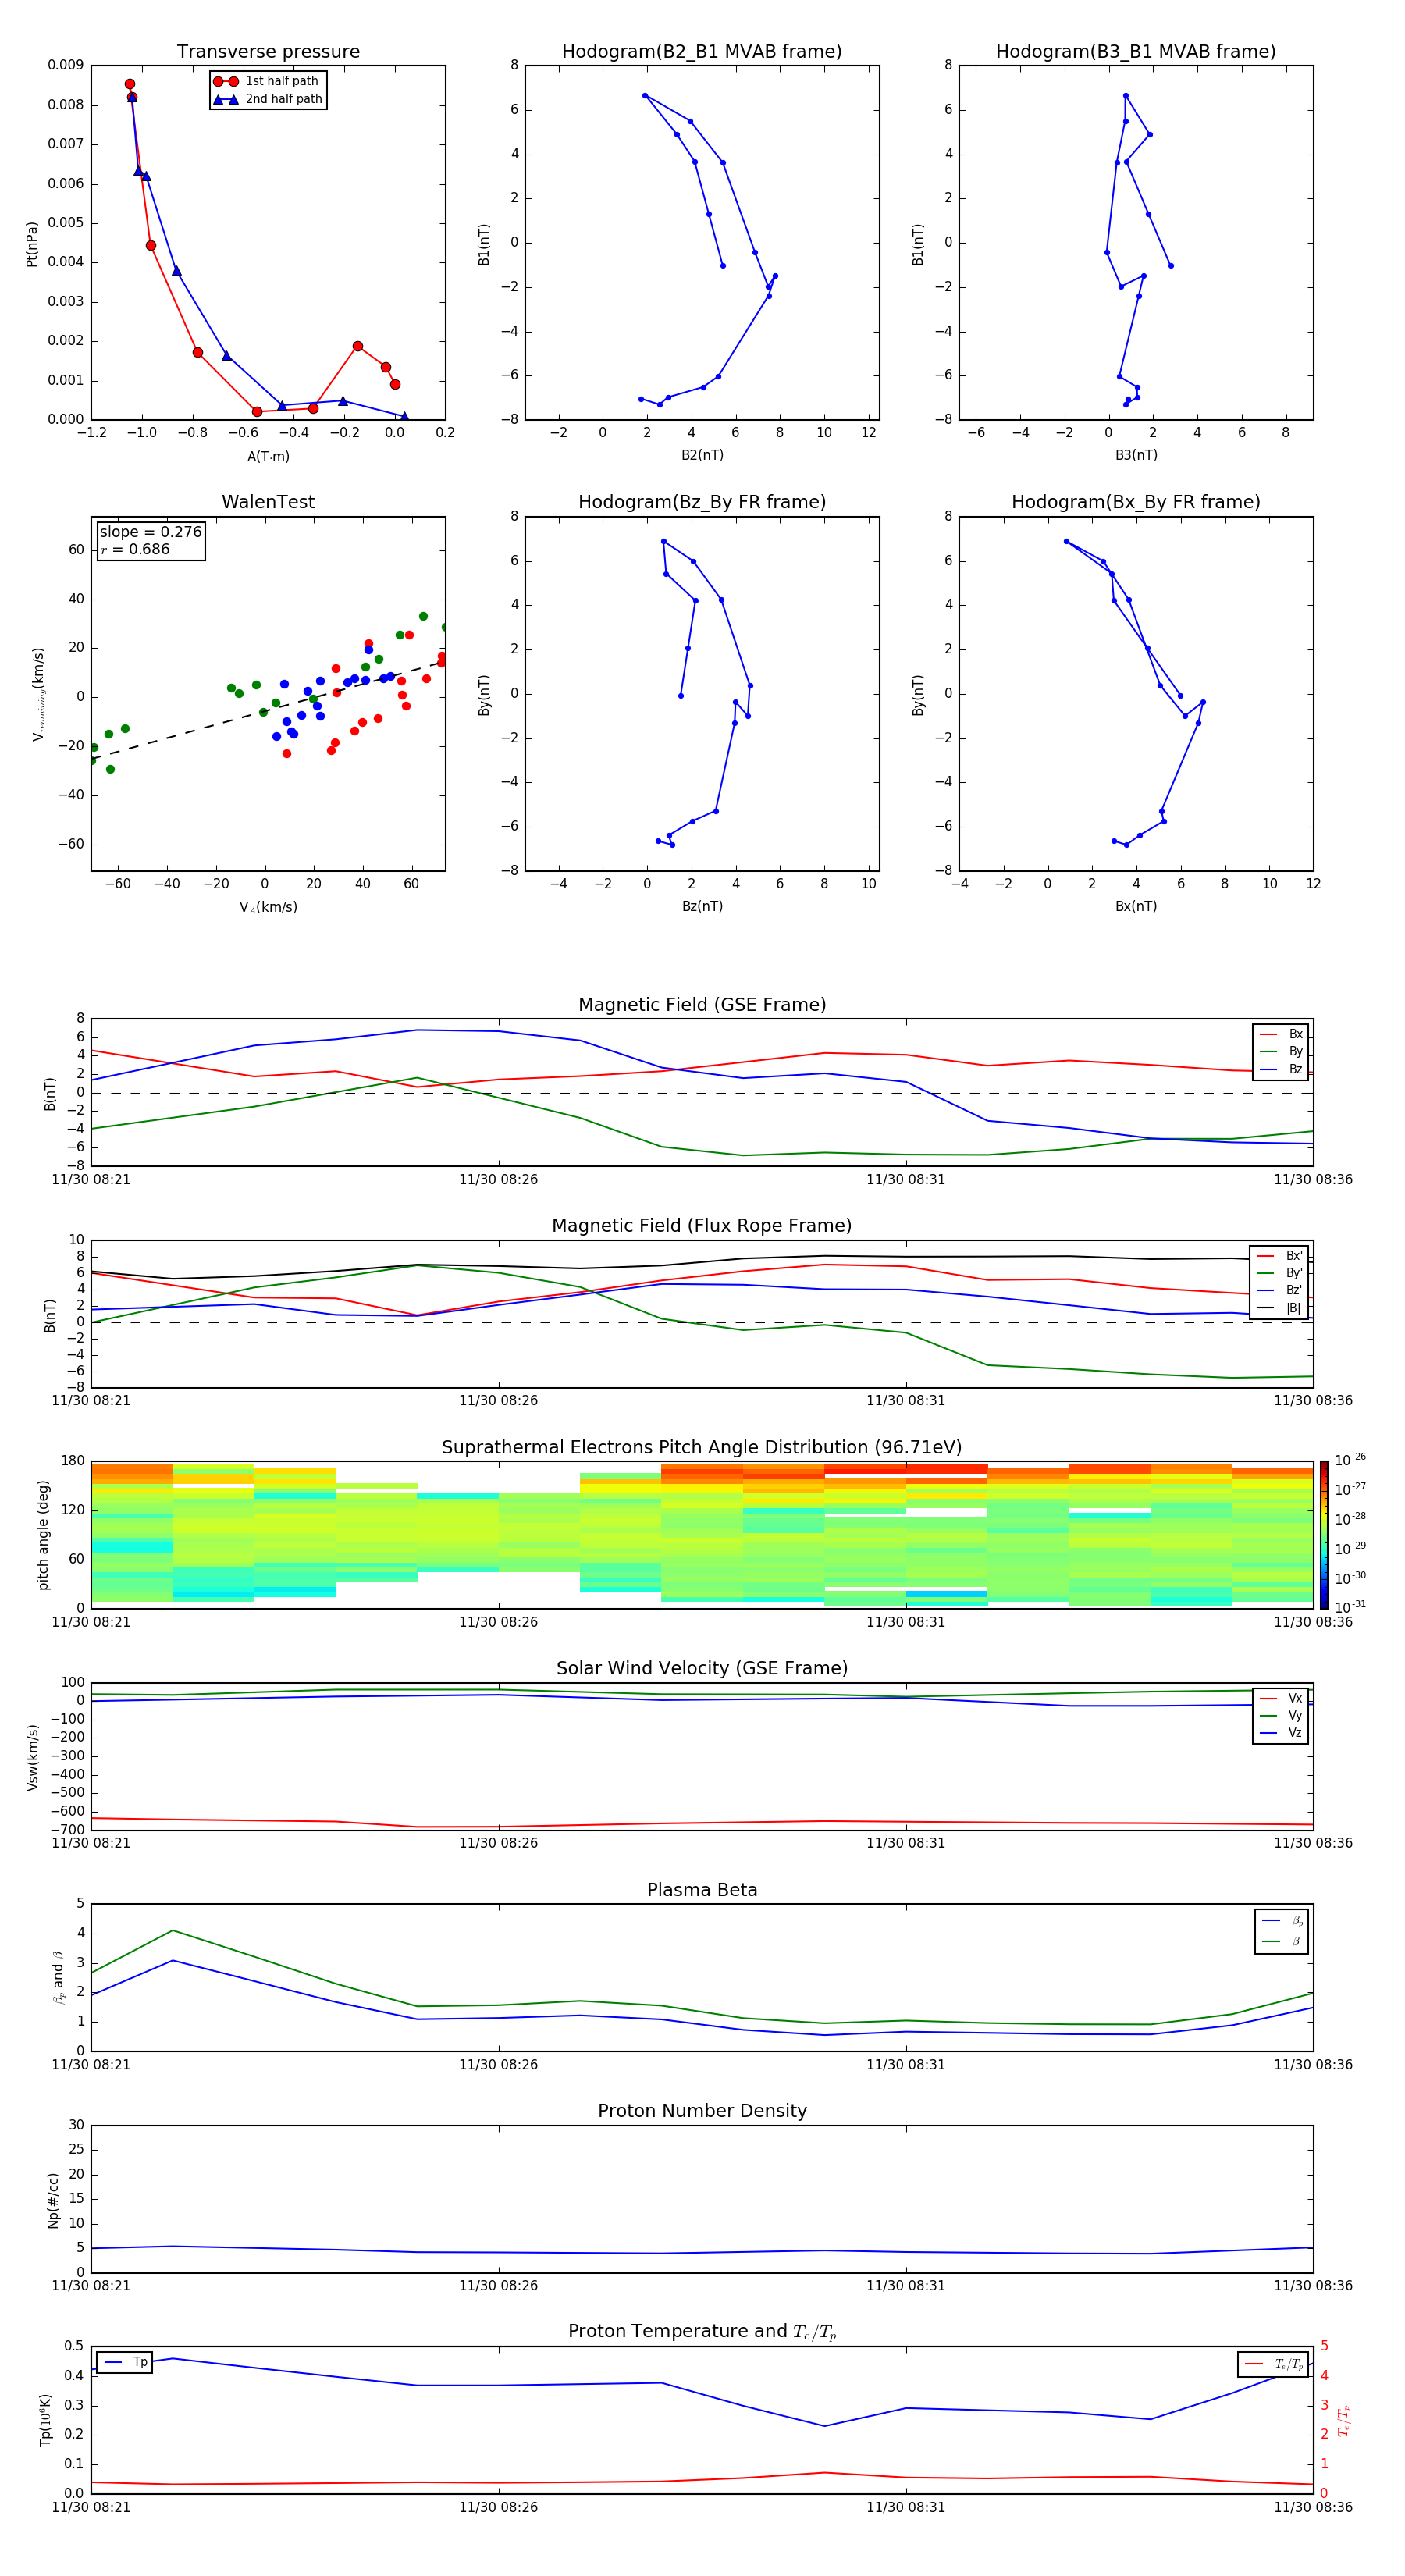Select the βp entry in Plasma Beta legend

1282,1921
